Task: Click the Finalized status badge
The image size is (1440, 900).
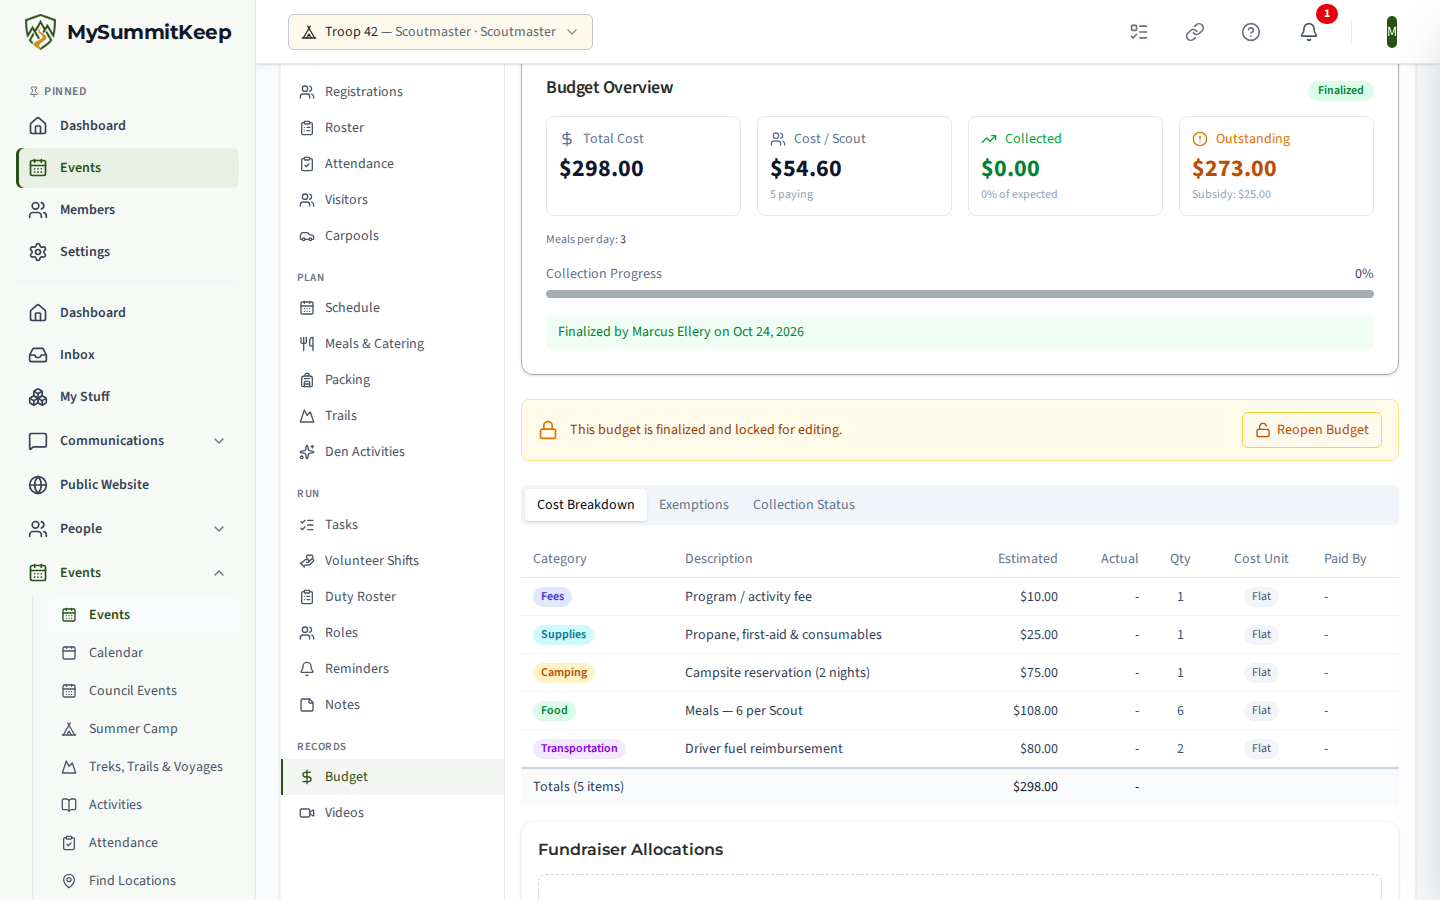Action: (1340, 91)
